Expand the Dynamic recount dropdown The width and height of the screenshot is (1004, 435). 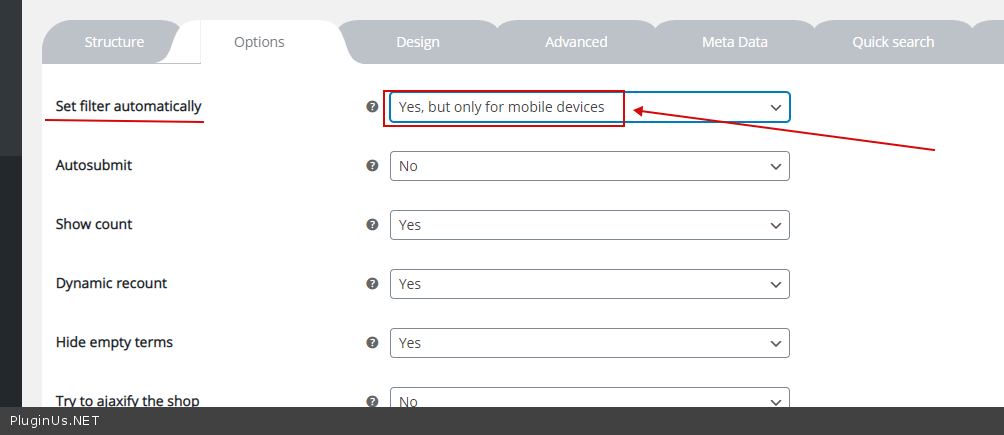coord(589,284)
